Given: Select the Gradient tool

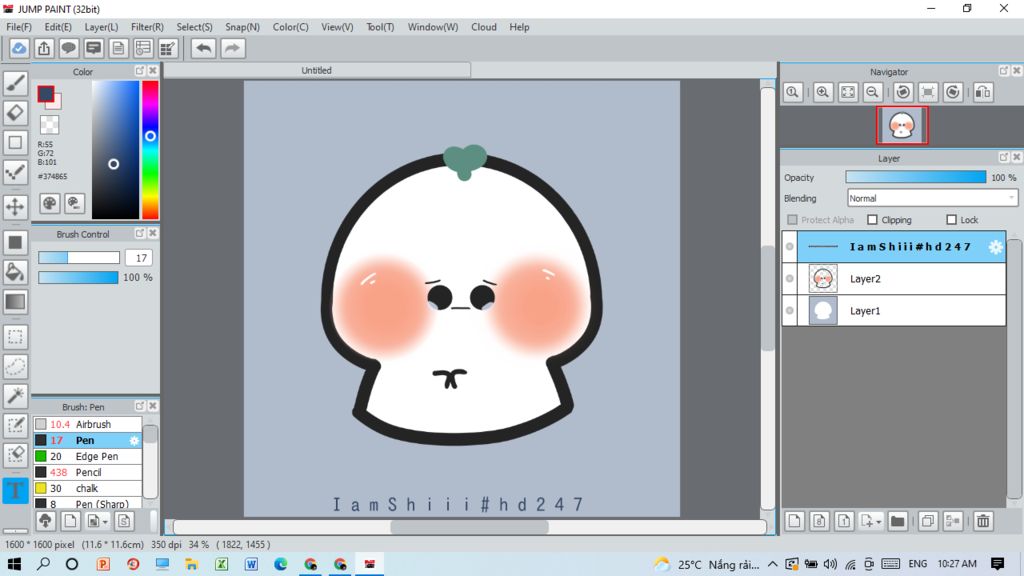Looking at the screenshot, I should 15,301.
